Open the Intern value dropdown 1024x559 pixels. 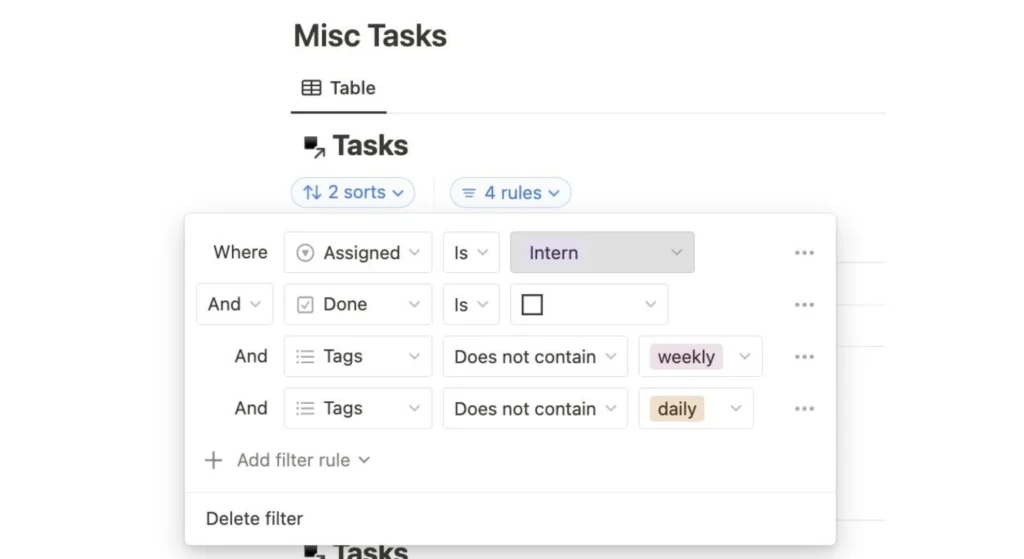602,253
